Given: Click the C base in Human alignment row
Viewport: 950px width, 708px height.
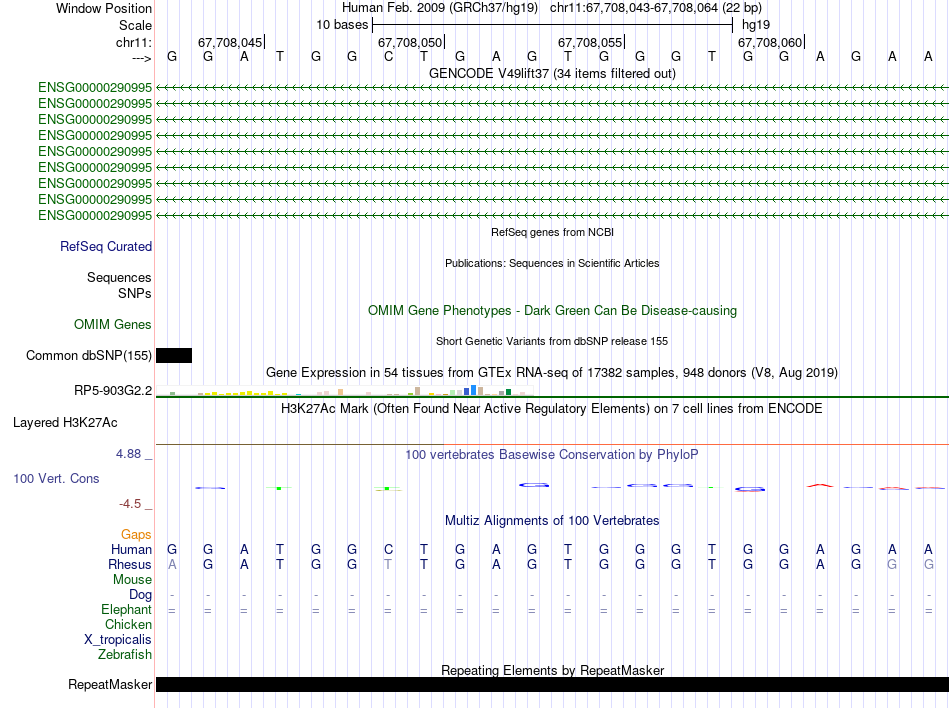Looking at the screenshot, I should pos(388,549).
